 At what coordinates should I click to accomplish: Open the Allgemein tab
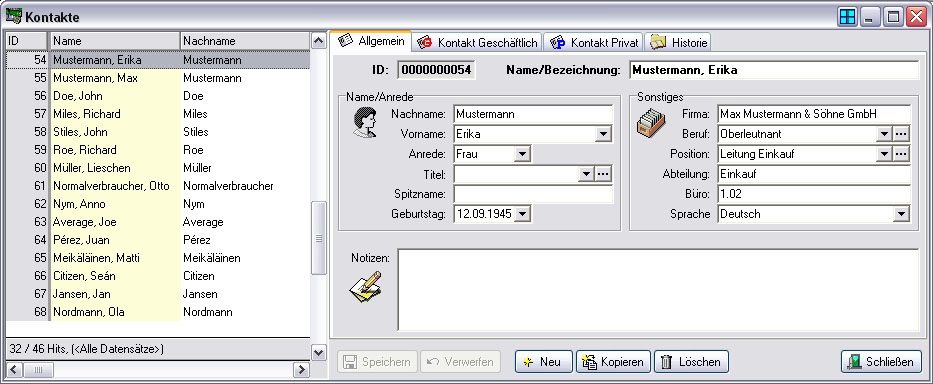[x=371, y=41]
